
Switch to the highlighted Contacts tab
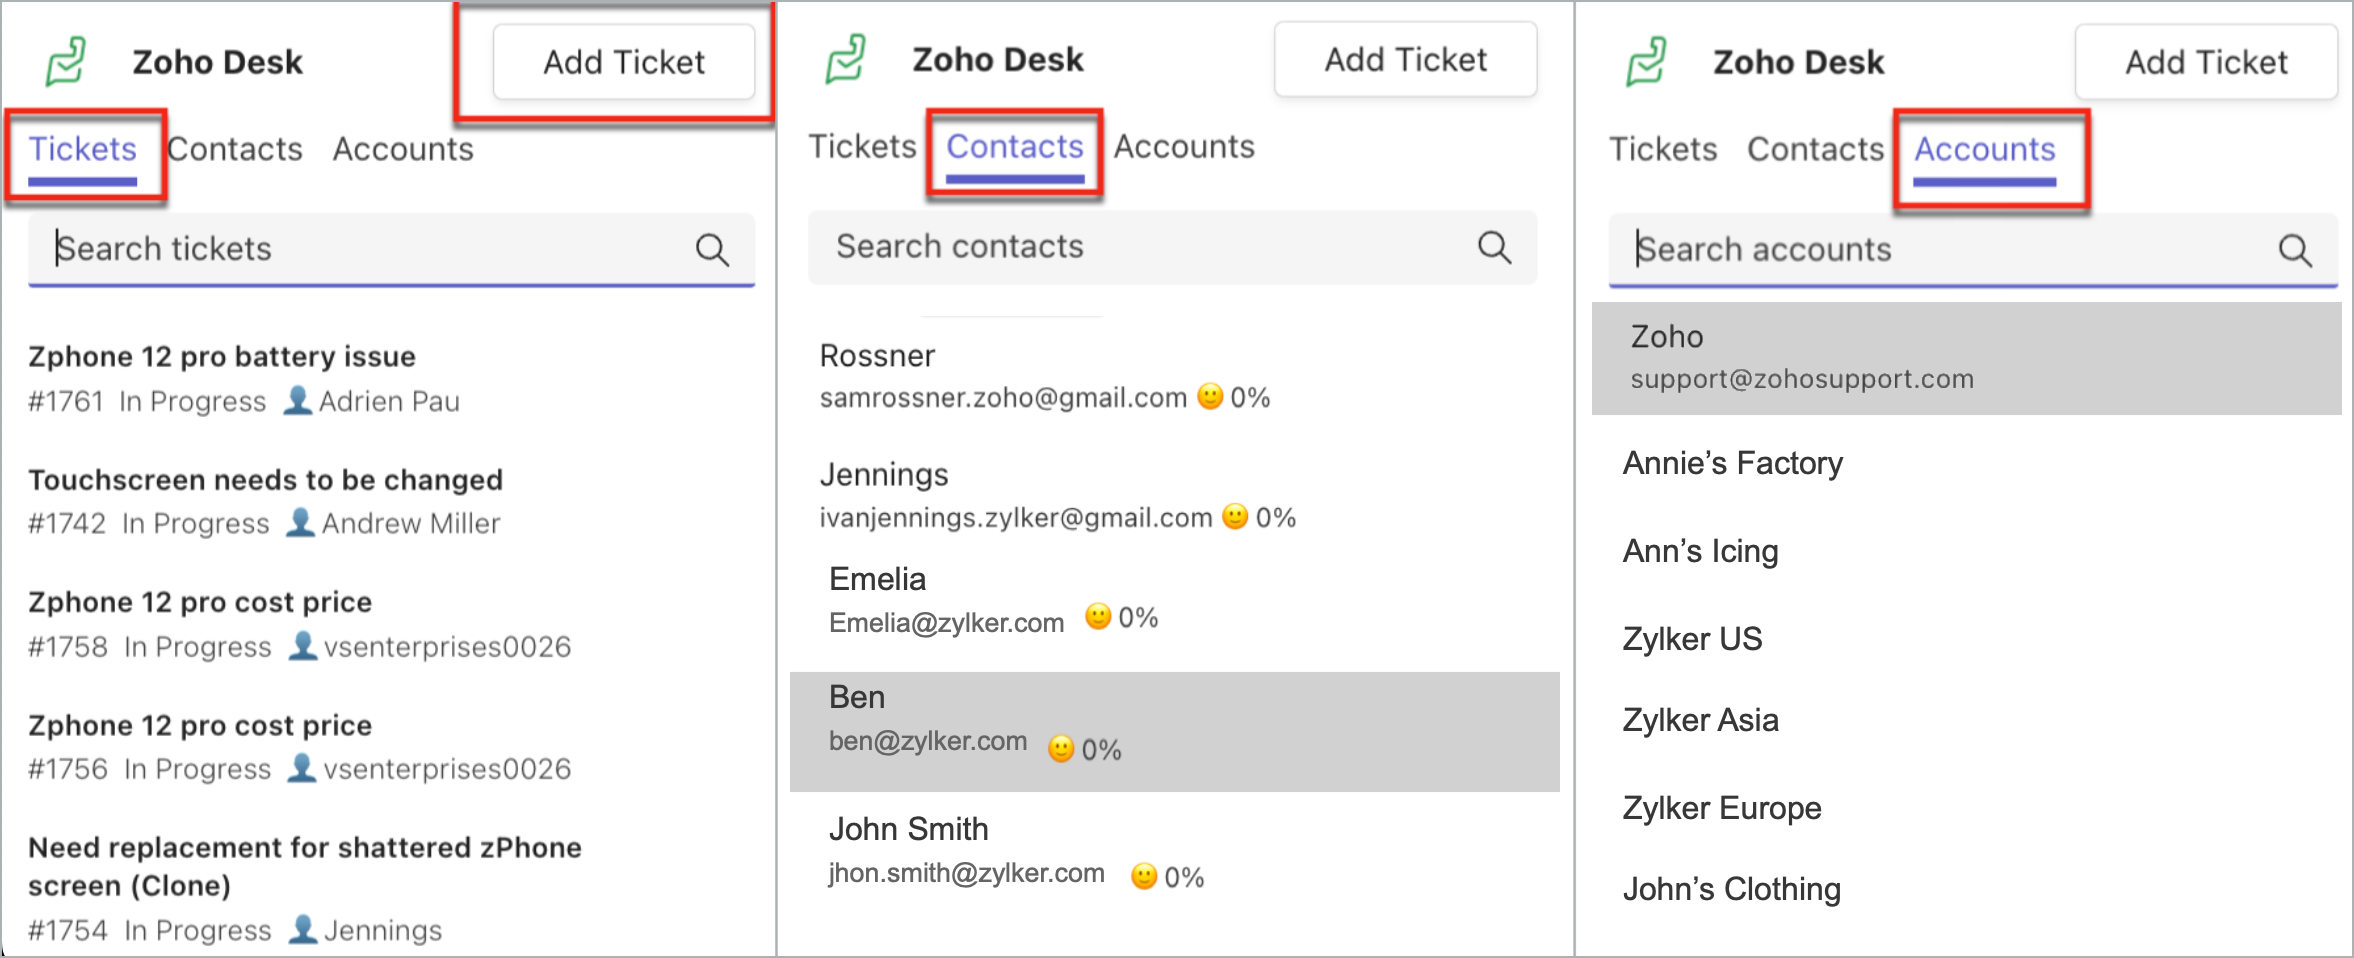click(1014, 148)
